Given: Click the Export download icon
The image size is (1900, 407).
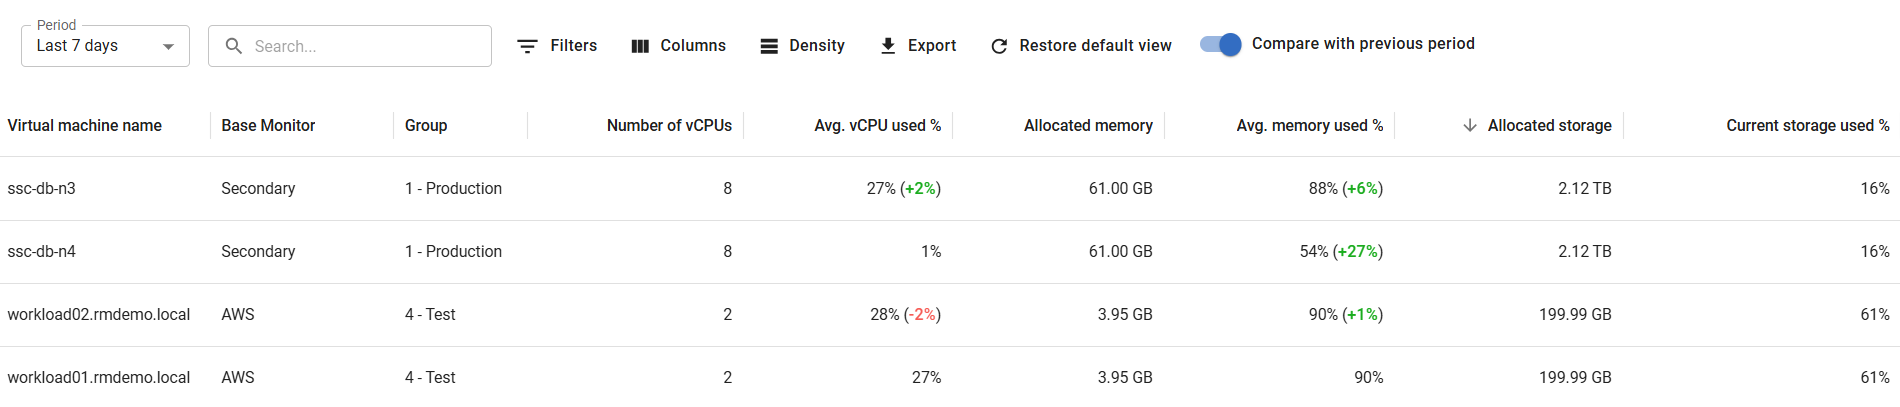Looking at the screenshot, I should (x=888, y=46).
